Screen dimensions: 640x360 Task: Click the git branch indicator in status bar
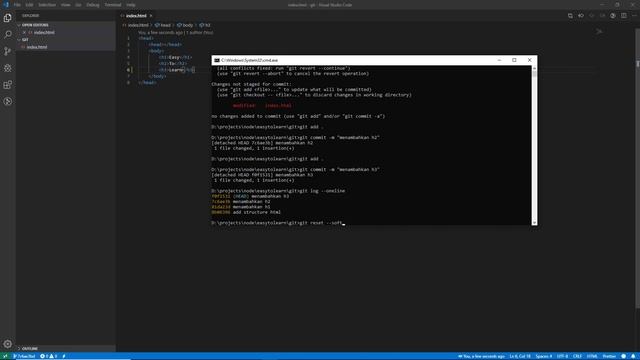24,356
